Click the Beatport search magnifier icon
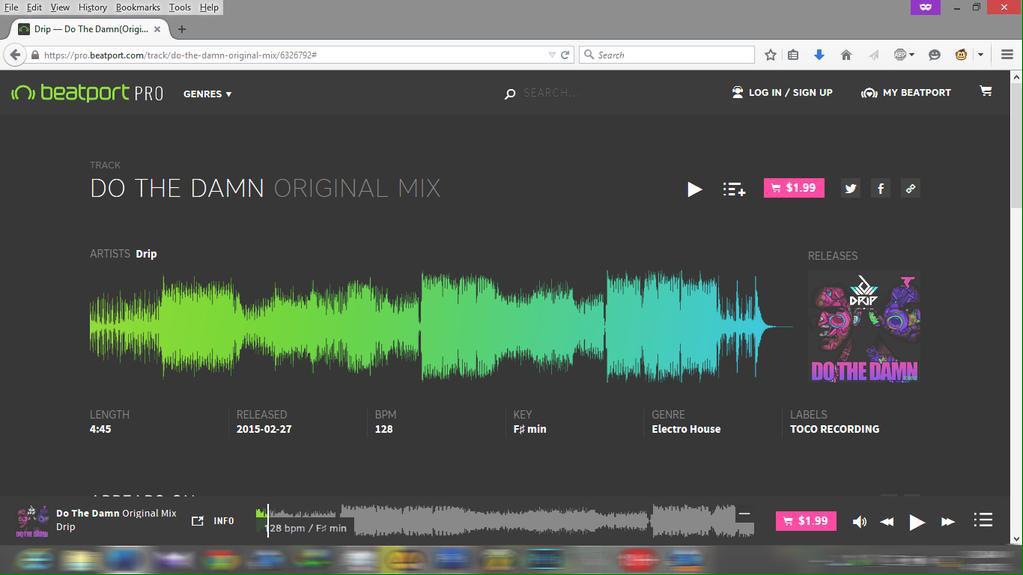 click(510, 94)
